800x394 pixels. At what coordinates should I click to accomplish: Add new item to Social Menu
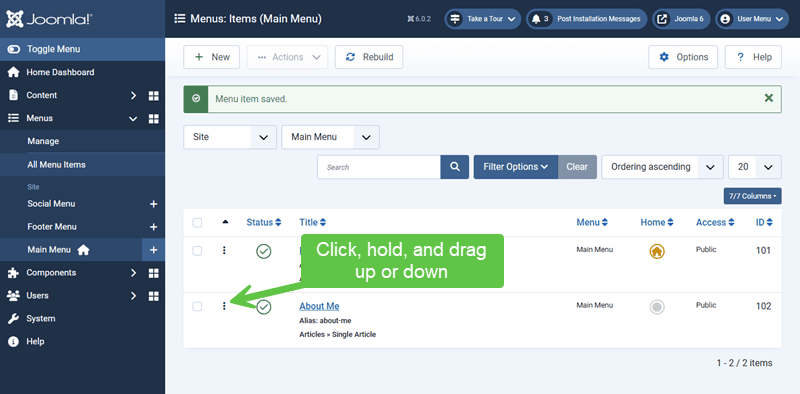153,204
